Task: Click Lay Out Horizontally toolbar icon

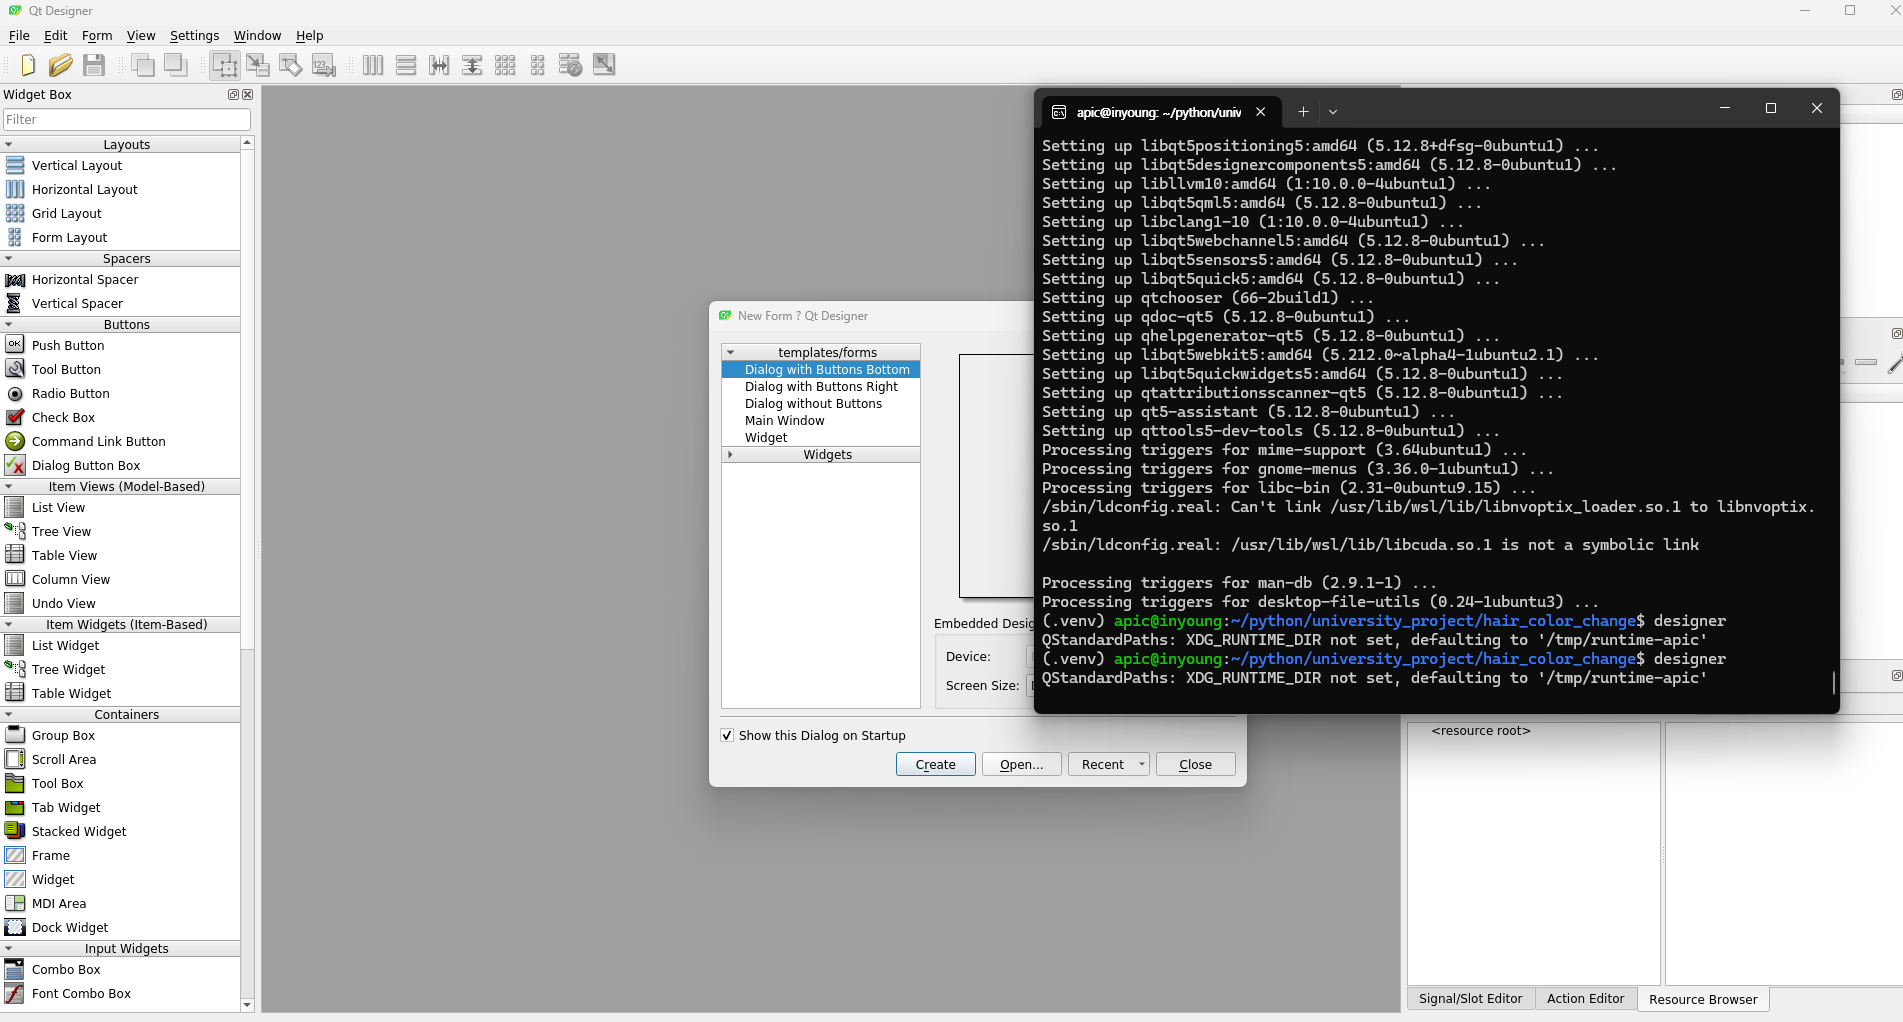Action: coord(373,65)
